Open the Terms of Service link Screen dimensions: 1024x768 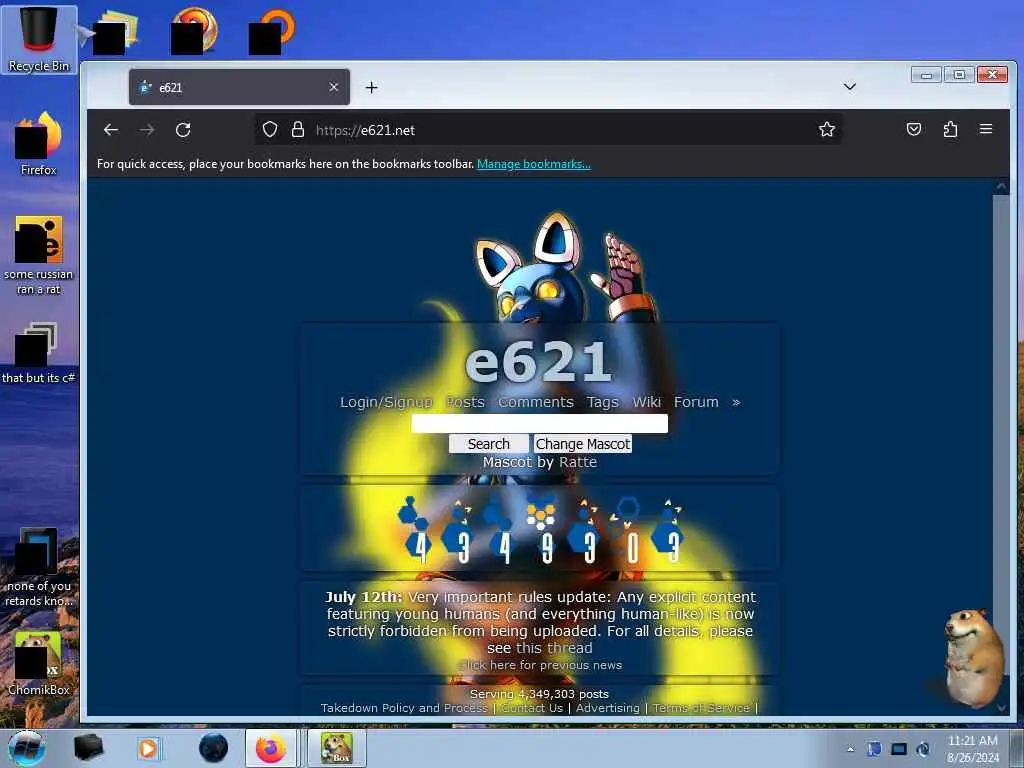pos(701,708)
